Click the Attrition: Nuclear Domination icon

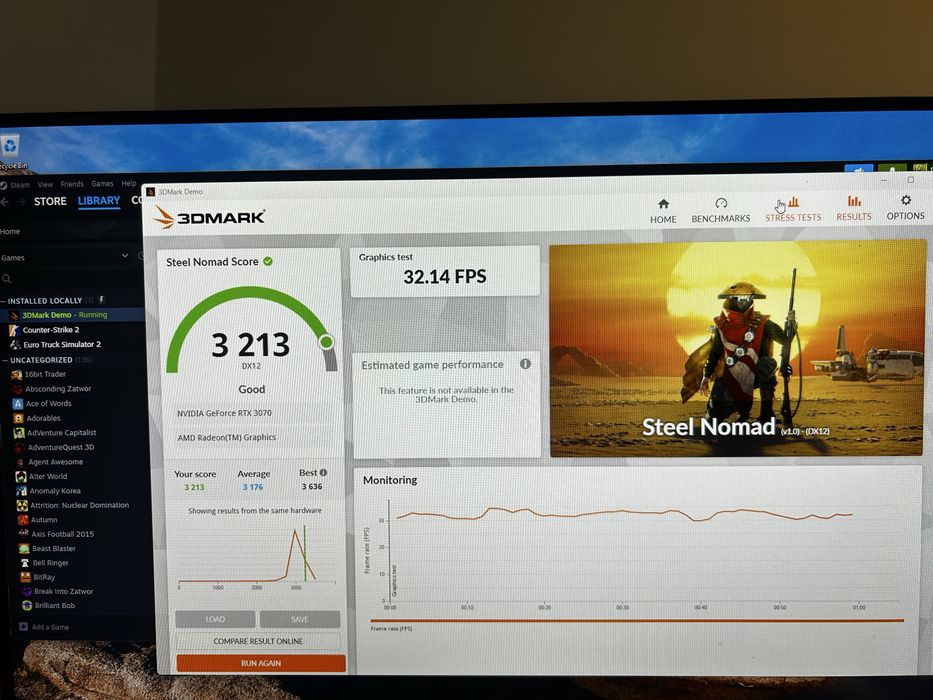tap(23, 505)
